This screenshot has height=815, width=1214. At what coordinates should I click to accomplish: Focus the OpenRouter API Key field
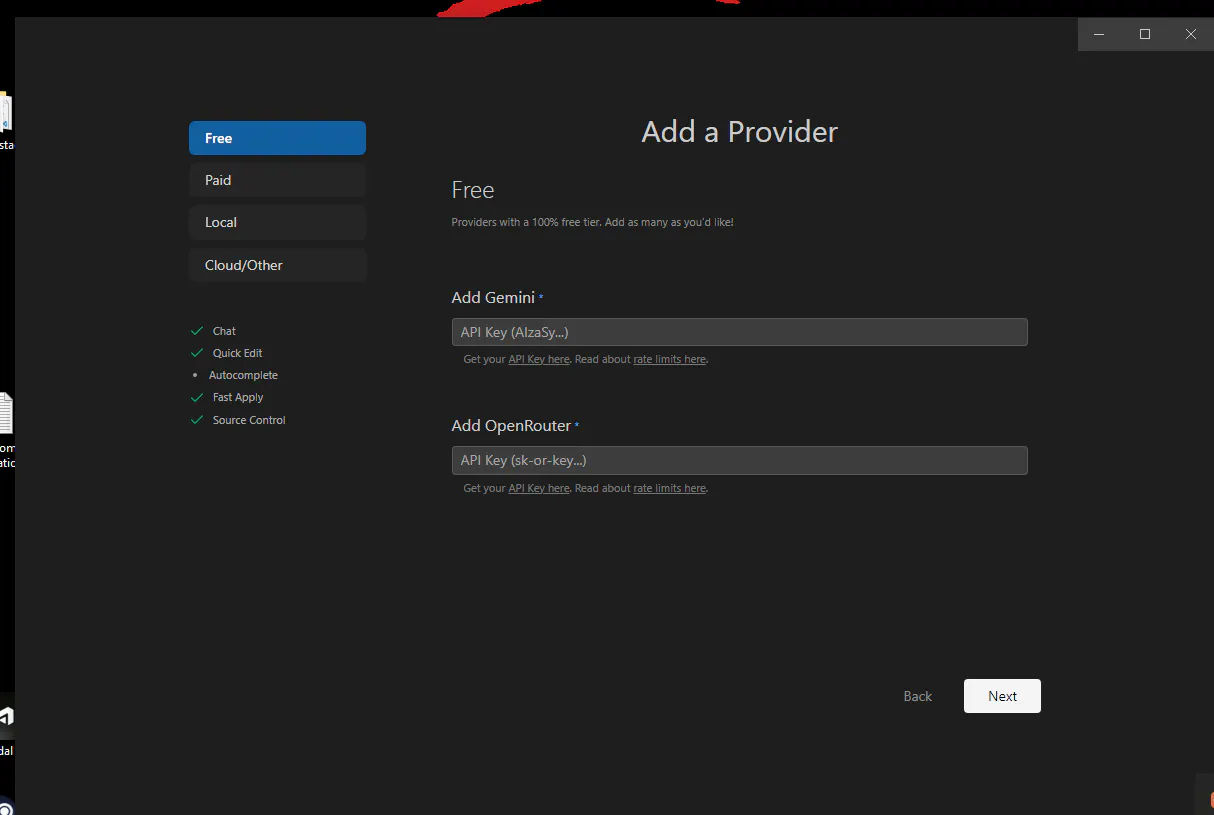[739, 460]
